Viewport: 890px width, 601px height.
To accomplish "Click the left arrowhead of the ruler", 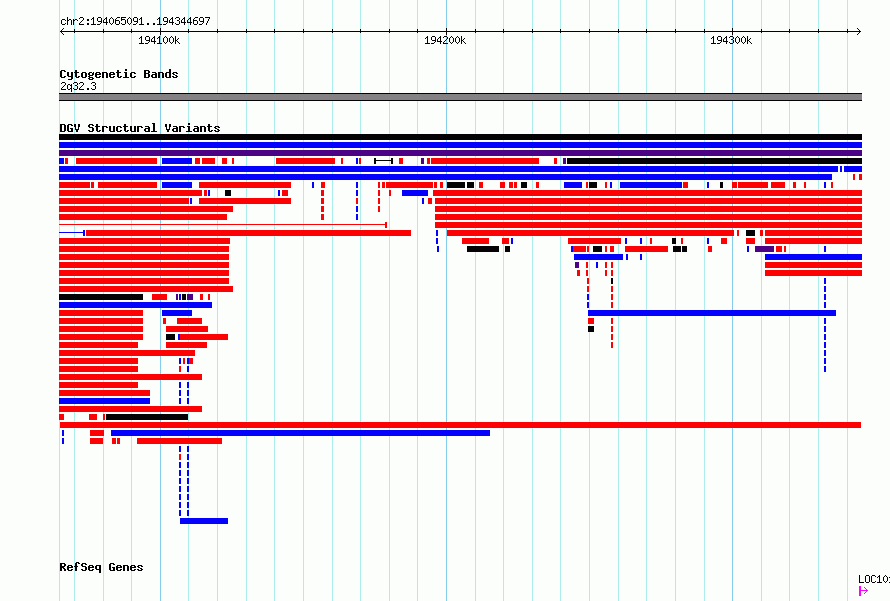I will pos(62,31).
